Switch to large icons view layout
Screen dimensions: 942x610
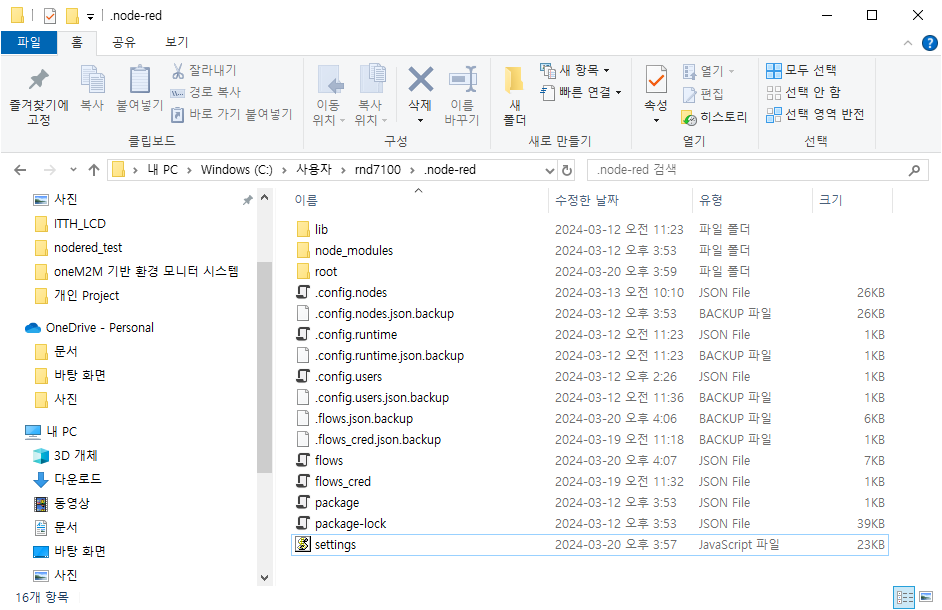[x=926, y=597]
